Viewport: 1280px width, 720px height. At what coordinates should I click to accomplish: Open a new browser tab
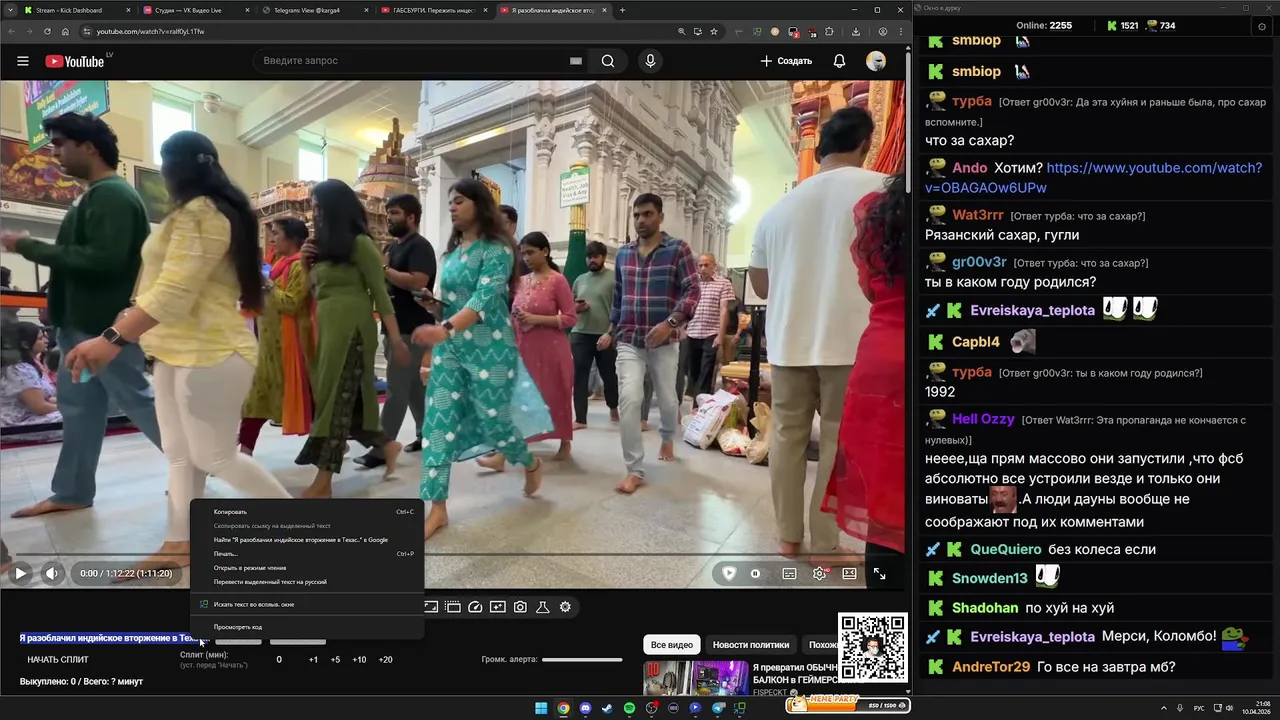click(x=622, y=10)
